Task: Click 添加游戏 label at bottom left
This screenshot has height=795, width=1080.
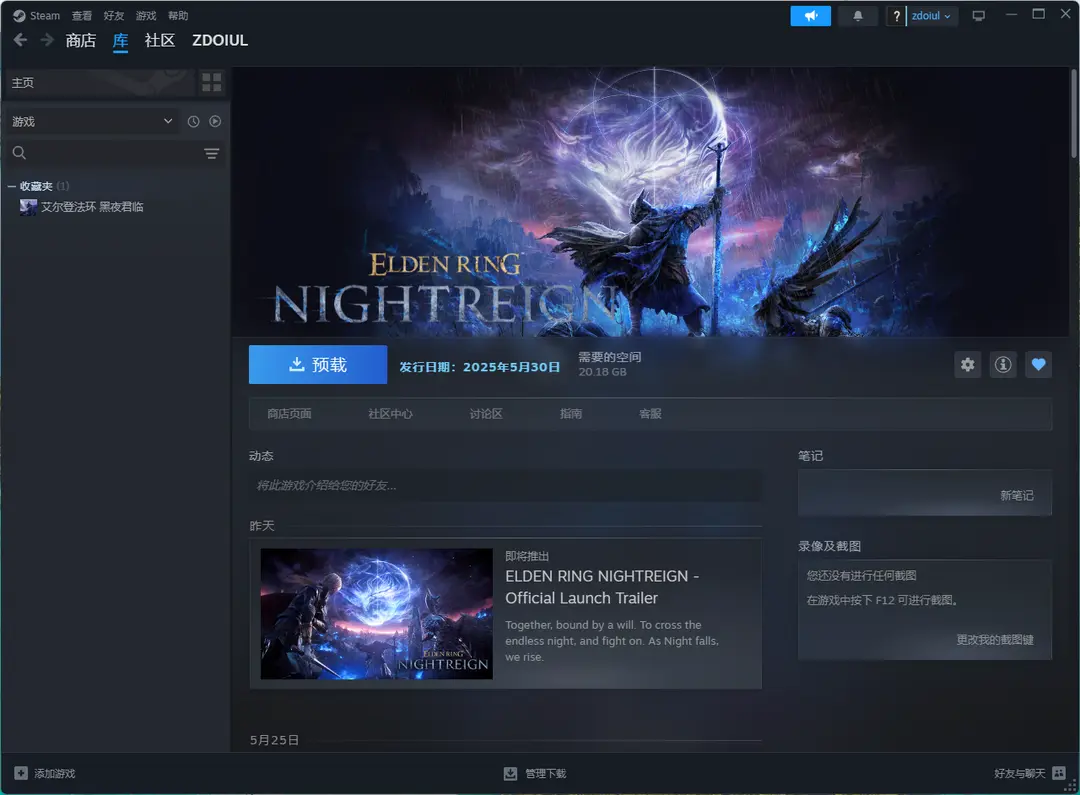Action: coord(55,774)
